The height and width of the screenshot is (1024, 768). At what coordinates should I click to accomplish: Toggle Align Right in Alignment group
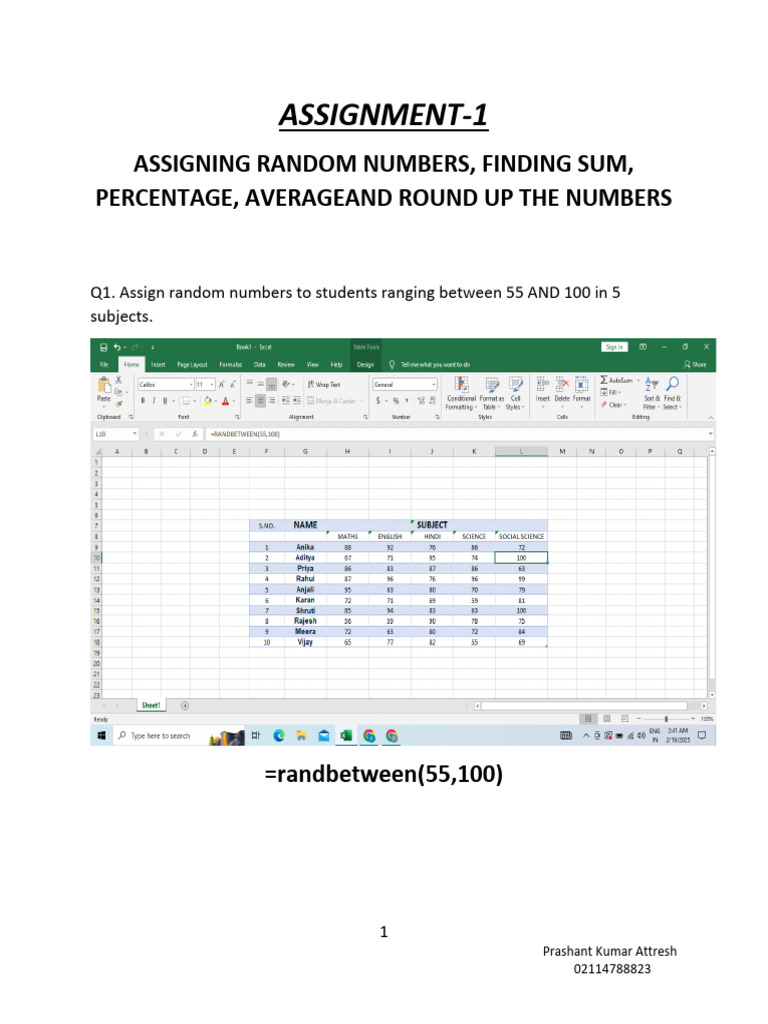point(272,400)
